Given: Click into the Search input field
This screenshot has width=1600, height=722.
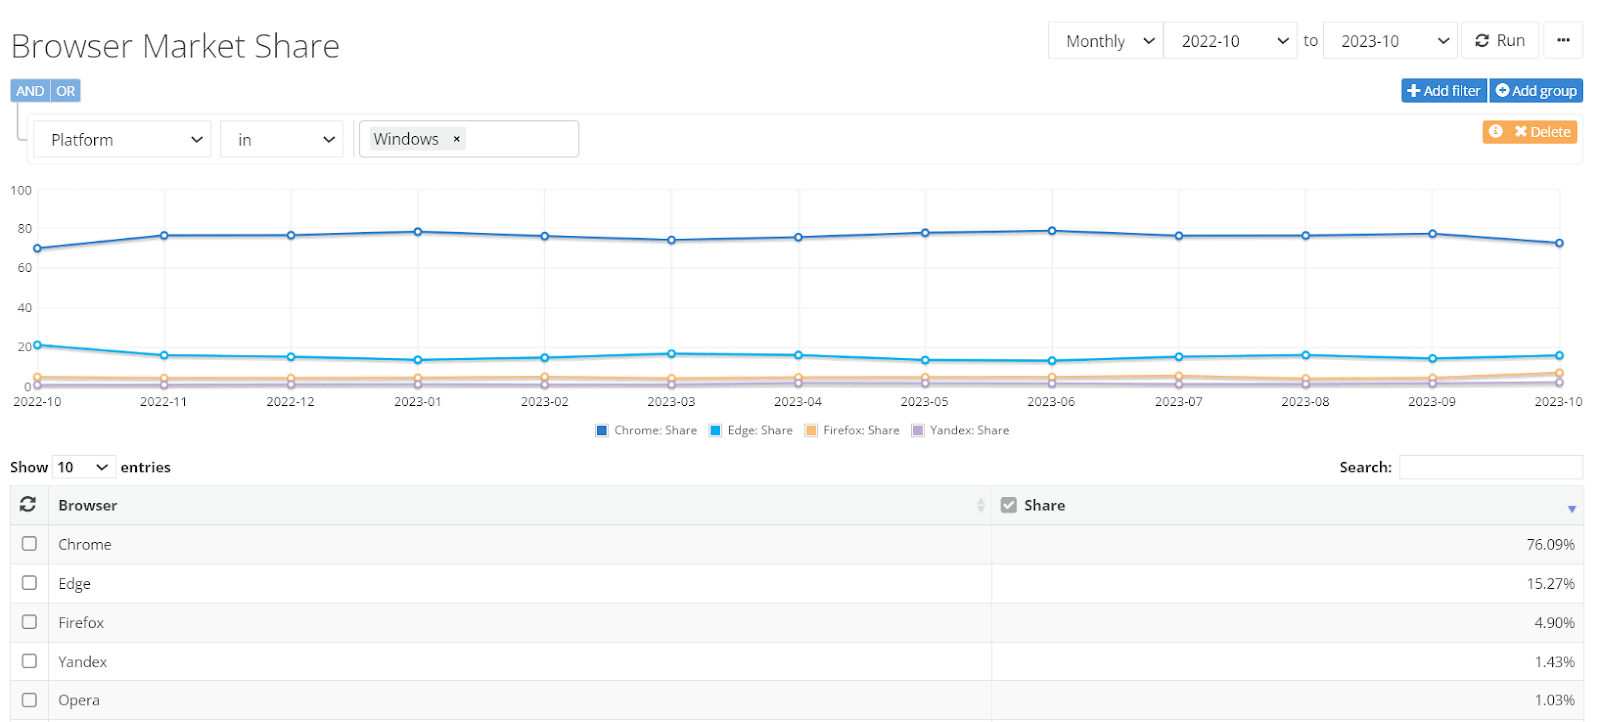Looking at the screenshot, I should click(x=1490, y=467).
